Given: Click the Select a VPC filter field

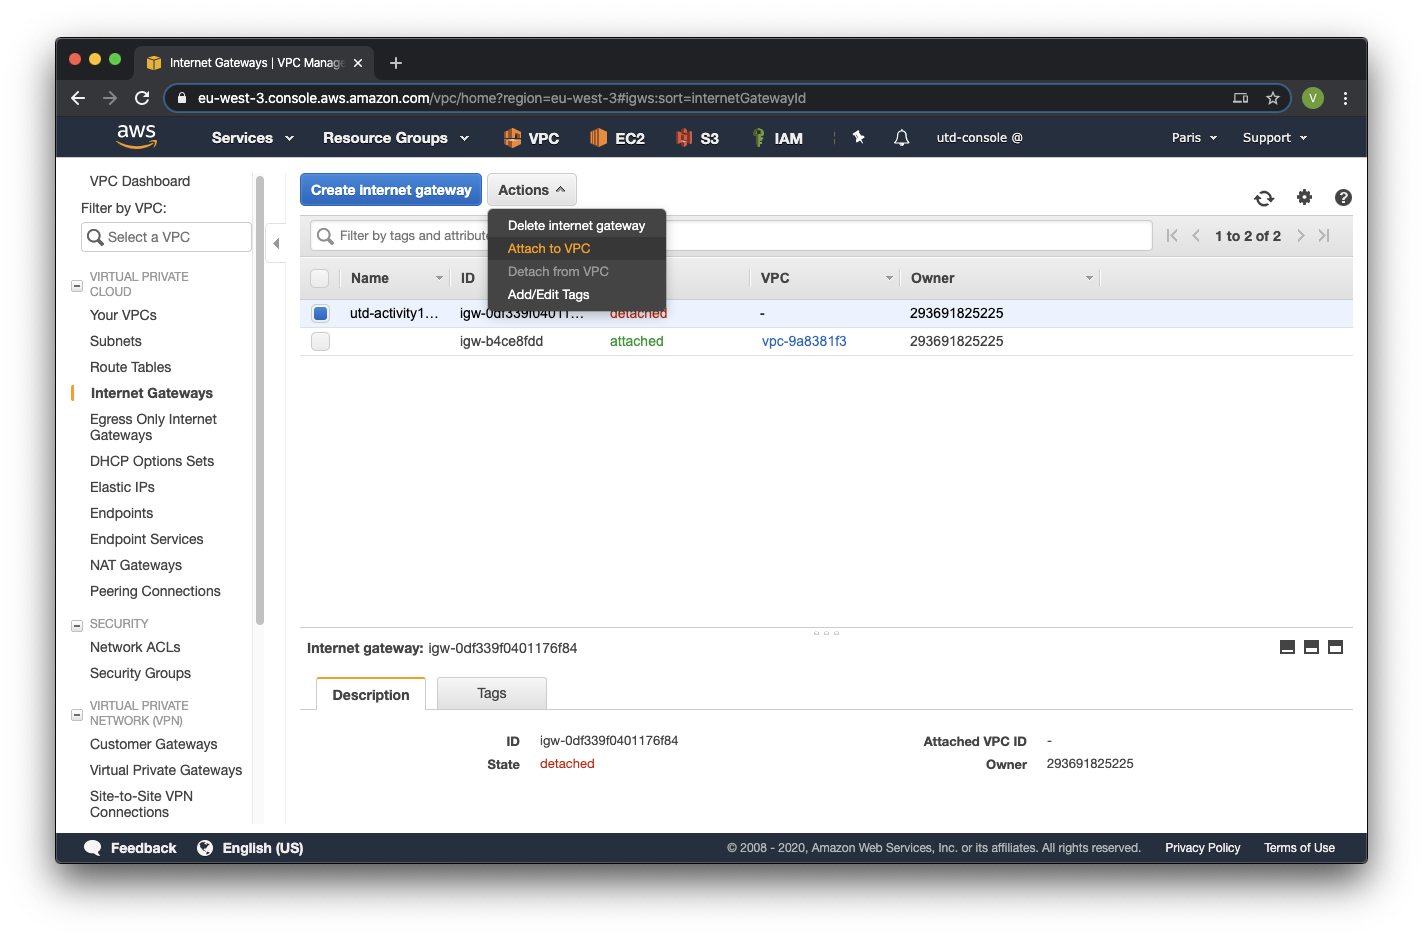Looking at the screenshot, I should coord(166,237).
